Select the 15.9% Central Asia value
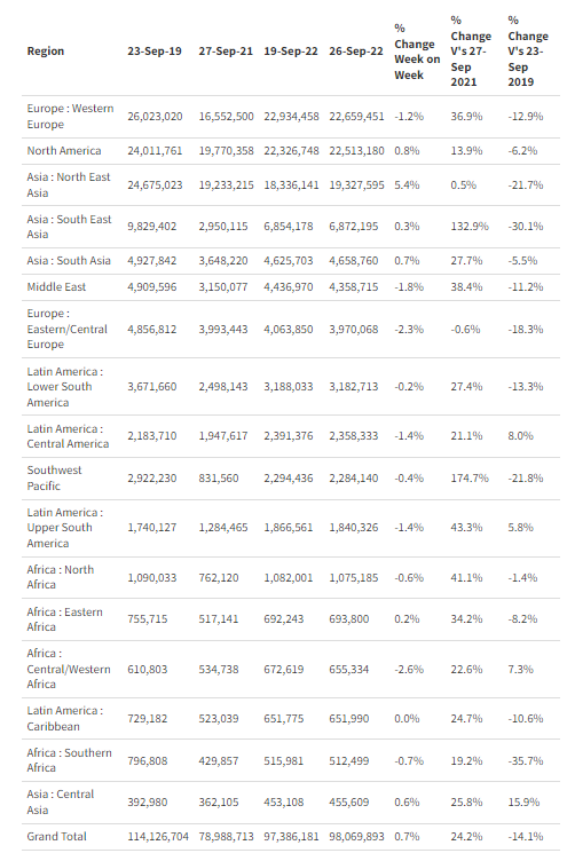Image resolution: width=575 pixels, height=862 pixels. tap(523, 802)
